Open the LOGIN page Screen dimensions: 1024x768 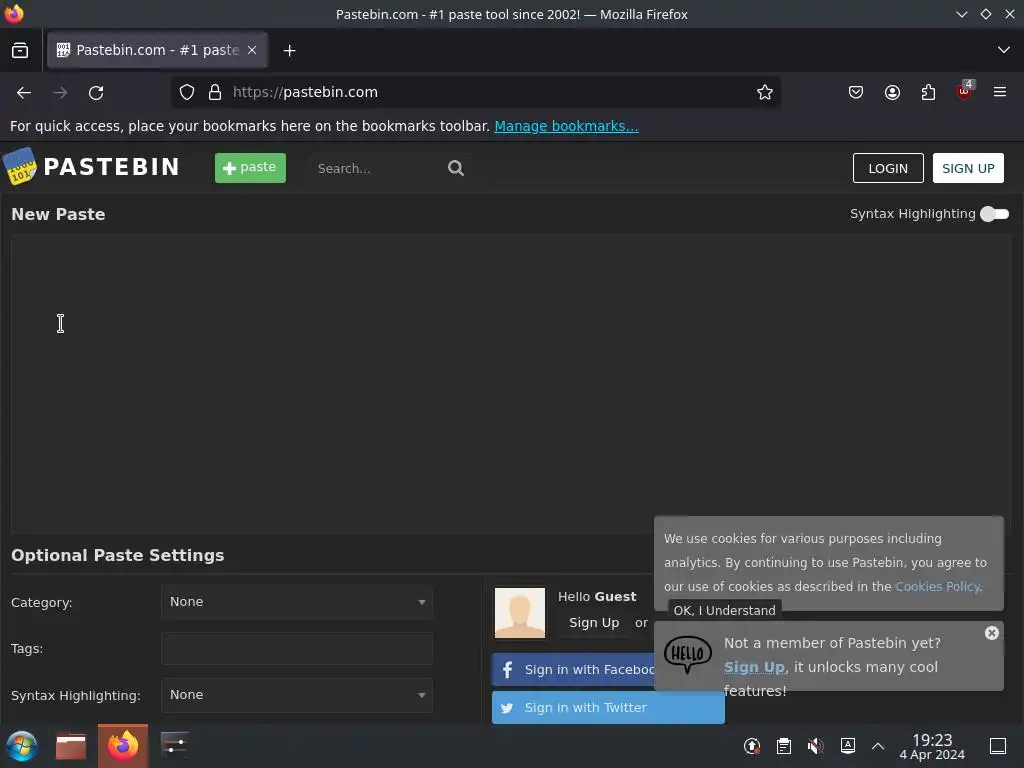pos(888,168)
